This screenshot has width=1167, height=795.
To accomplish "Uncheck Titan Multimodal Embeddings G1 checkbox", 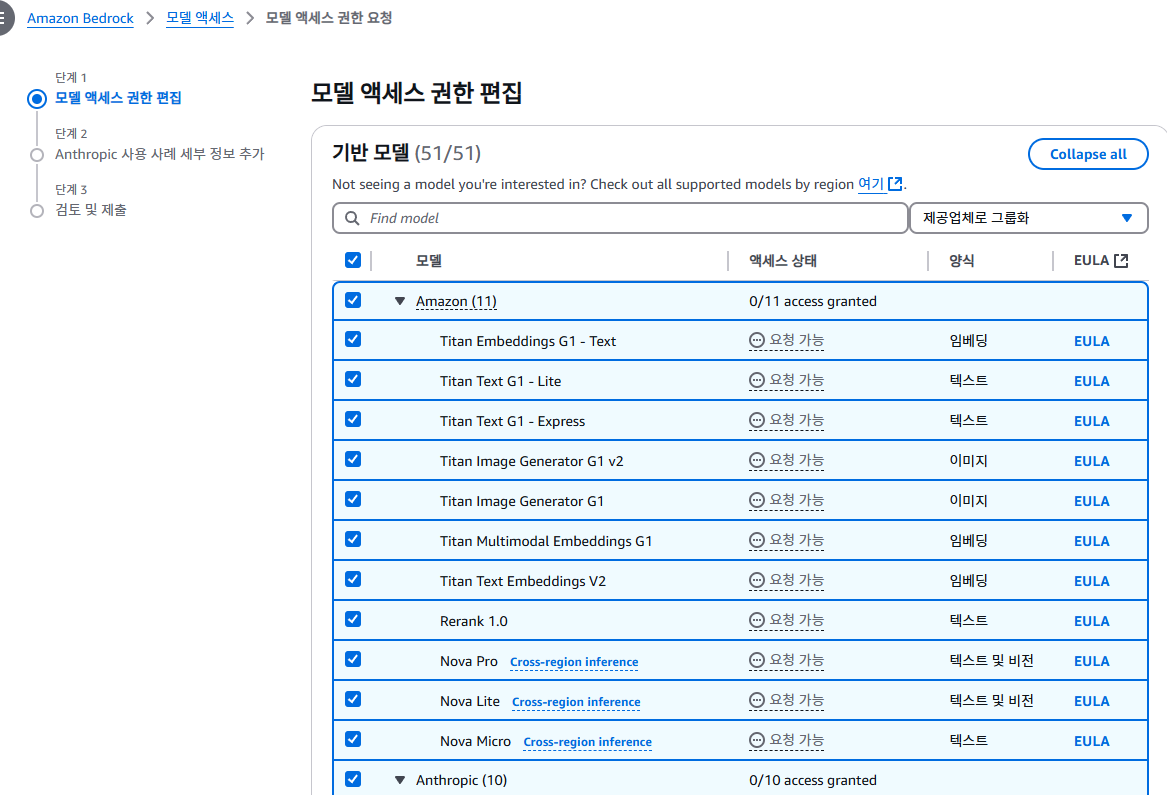I will 353,540.
